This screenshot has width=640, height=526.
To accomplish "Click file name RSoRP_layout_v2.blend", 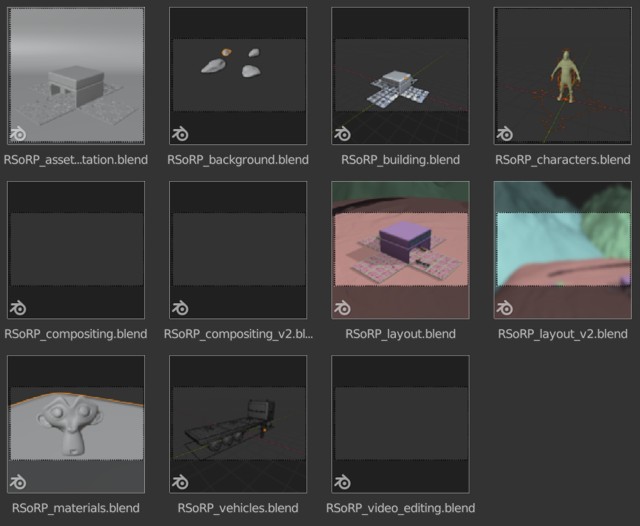I will click(x=562, y=334).
